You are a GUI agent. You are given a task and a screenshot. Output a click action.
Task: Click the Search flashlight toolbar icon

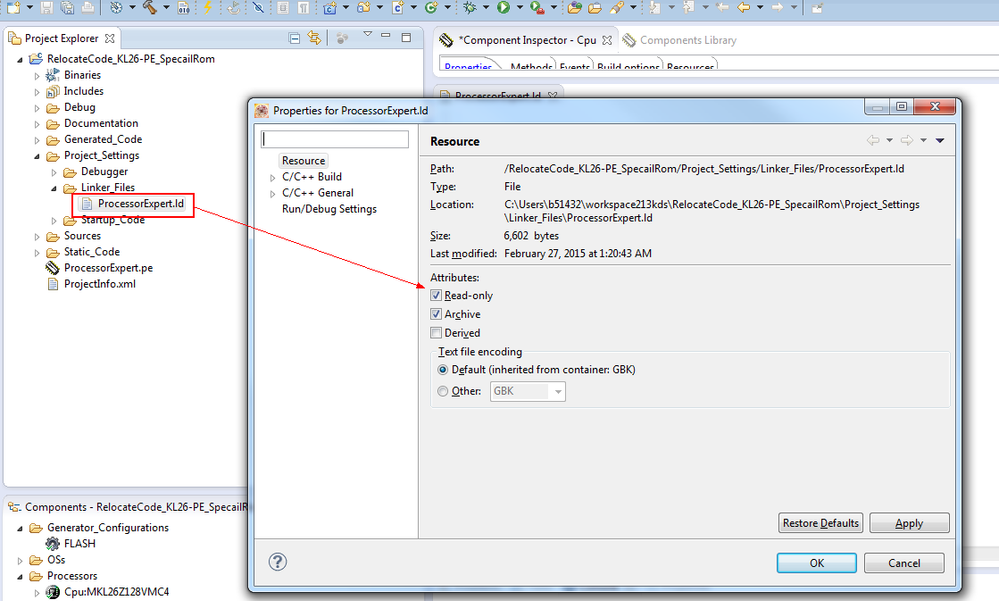click(616, 8)
